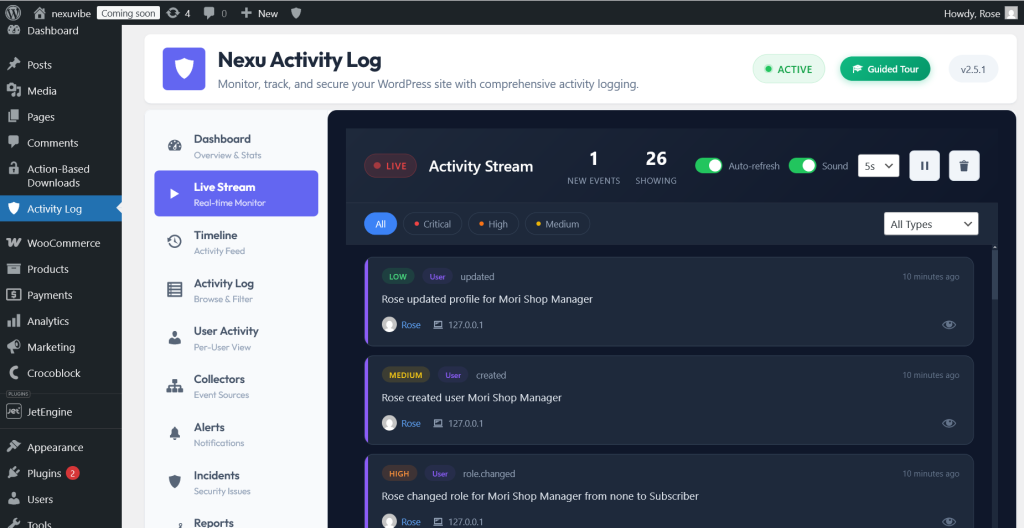Click the ACTIVE status badge
1024x528 pixels.
[788, 69]
